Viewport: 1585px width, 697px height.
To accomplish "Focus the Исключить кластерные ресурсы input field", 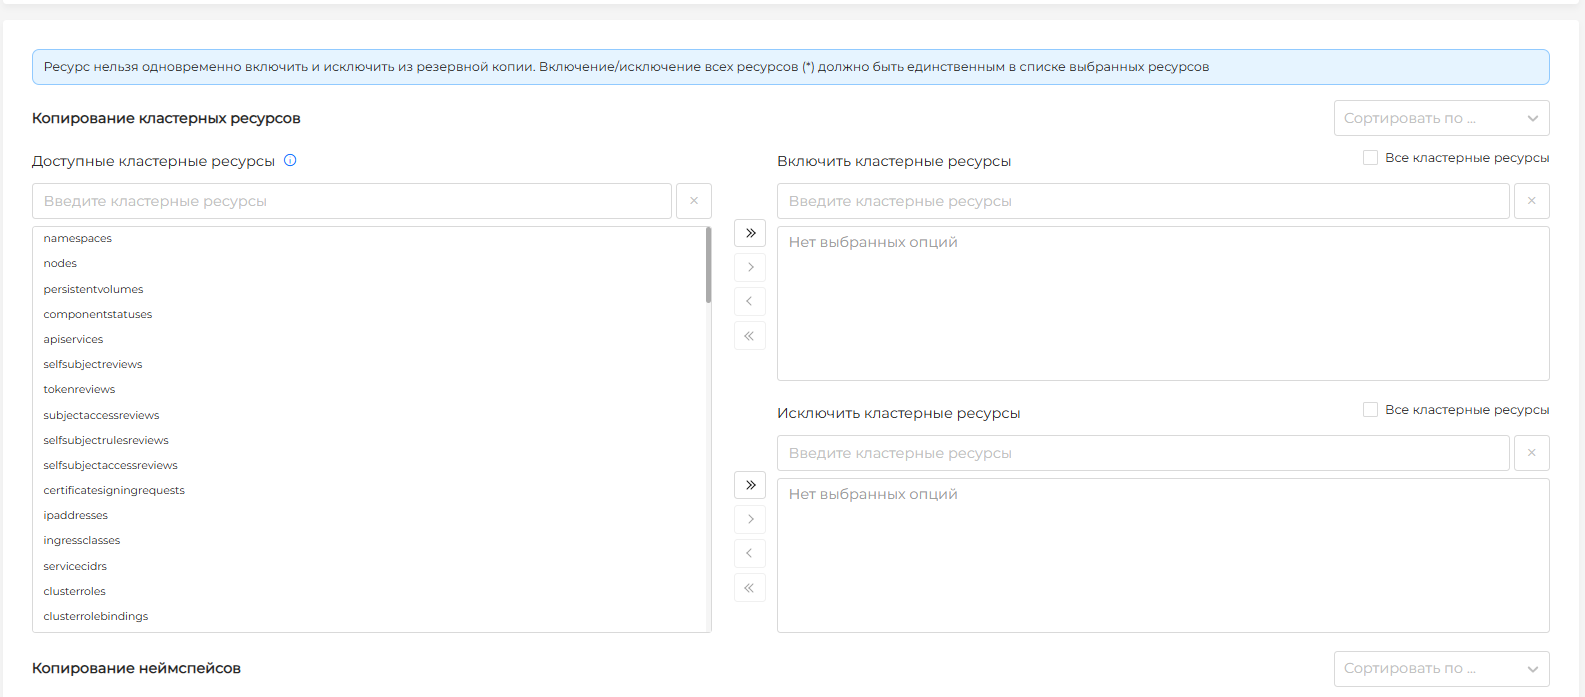I will click(x=1143, y=453).
